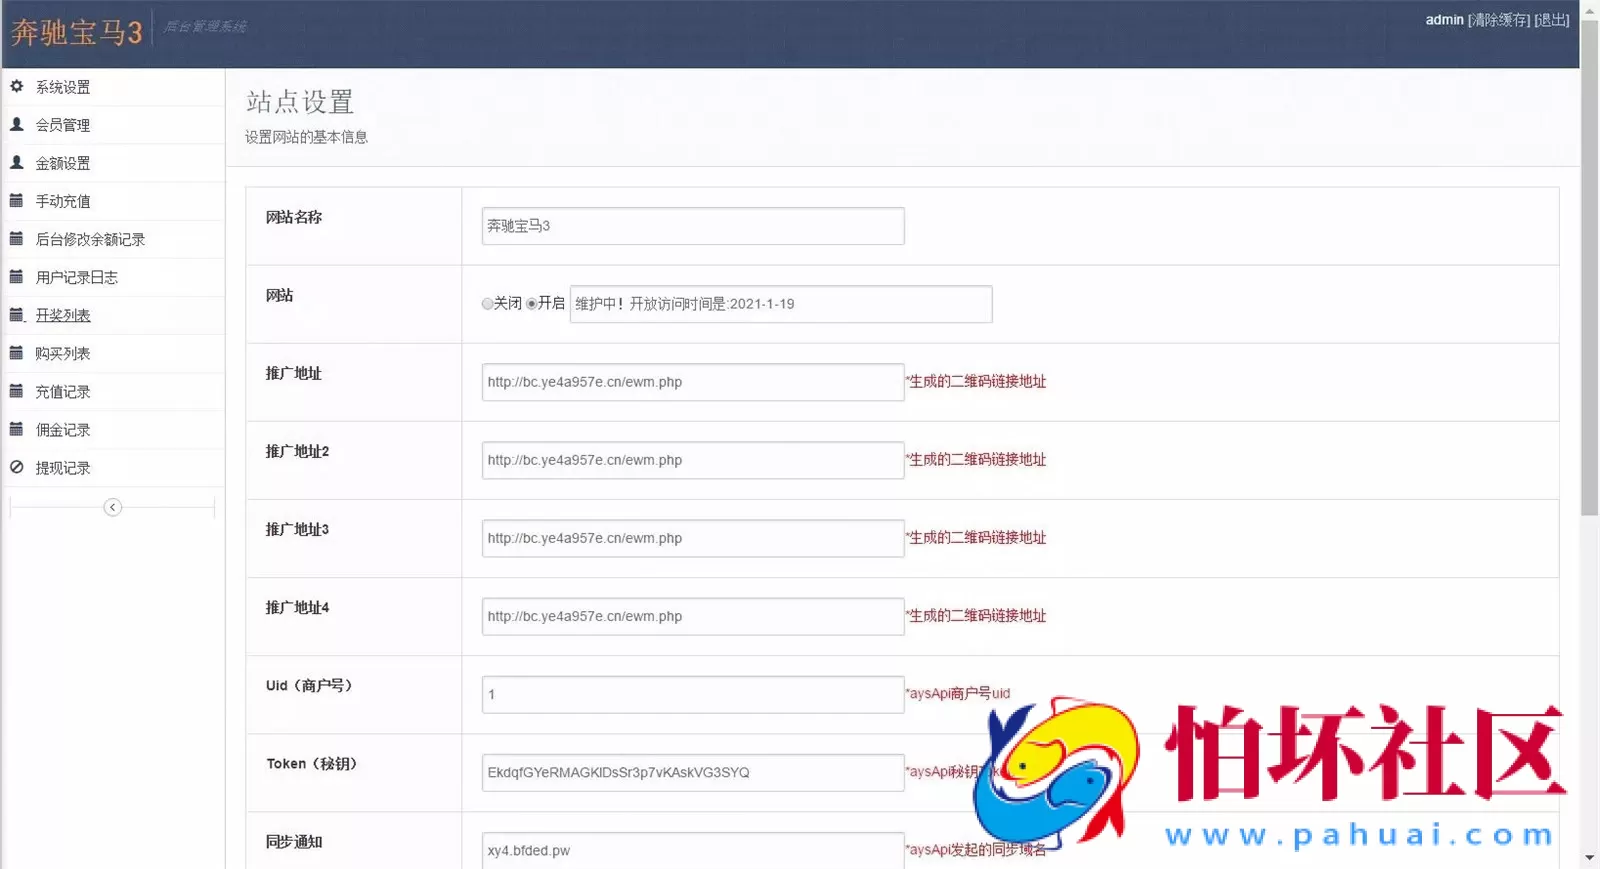Open the 充值记录 menu item
The image size is (1600, 869).
click(x=63, y=392)
